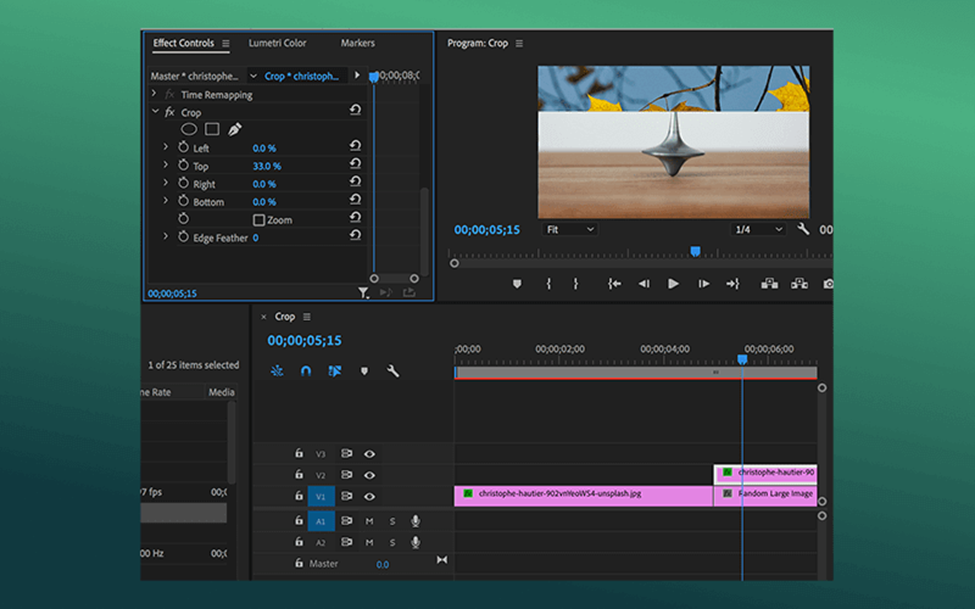Open the Master clip dropdown arrow
The width and height of the screenshot is (975, 609).
click(253, 76)
